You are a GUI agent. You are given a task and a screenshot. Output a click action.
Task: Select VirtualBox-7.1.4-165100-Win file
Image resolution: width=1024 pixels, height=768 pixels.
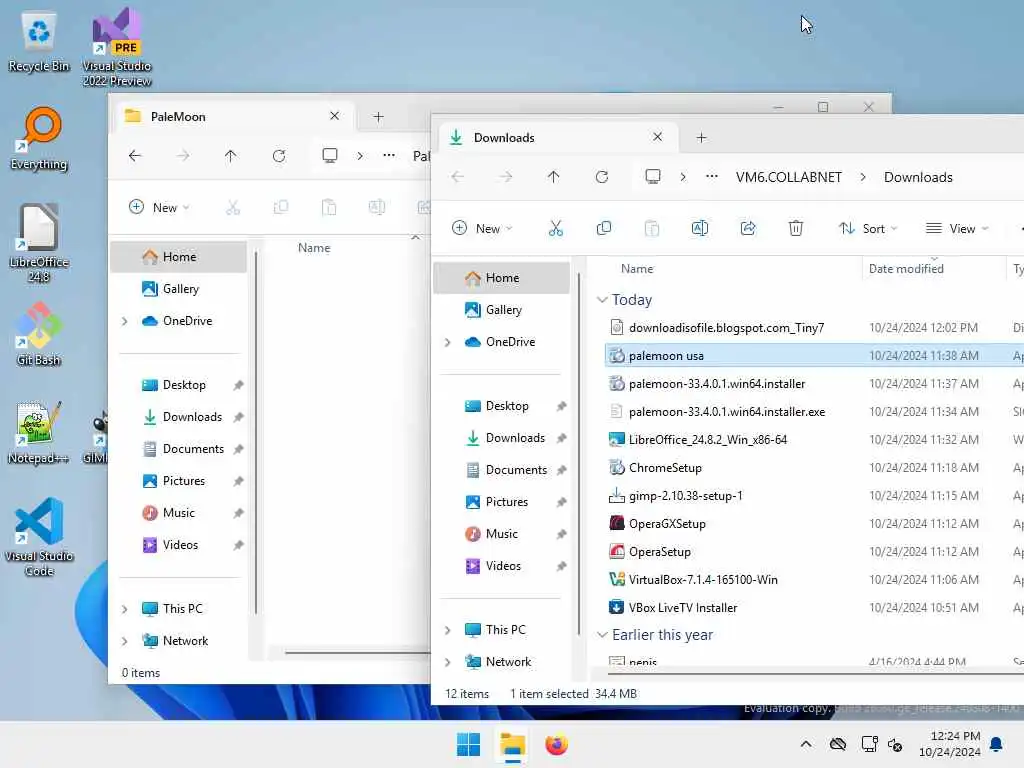(x=703, y=579)
